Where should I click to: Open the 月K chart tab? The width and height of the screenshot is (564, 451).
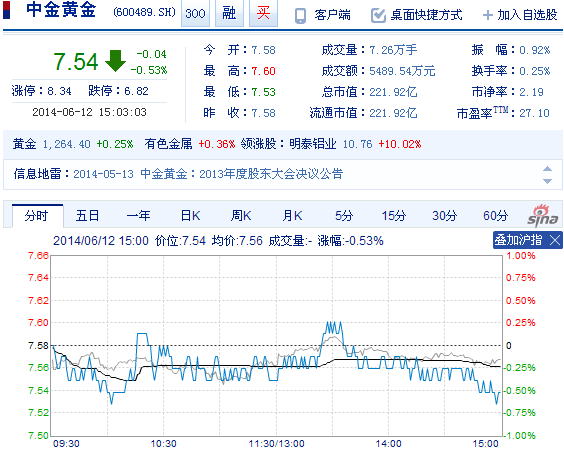click(292, 216)
